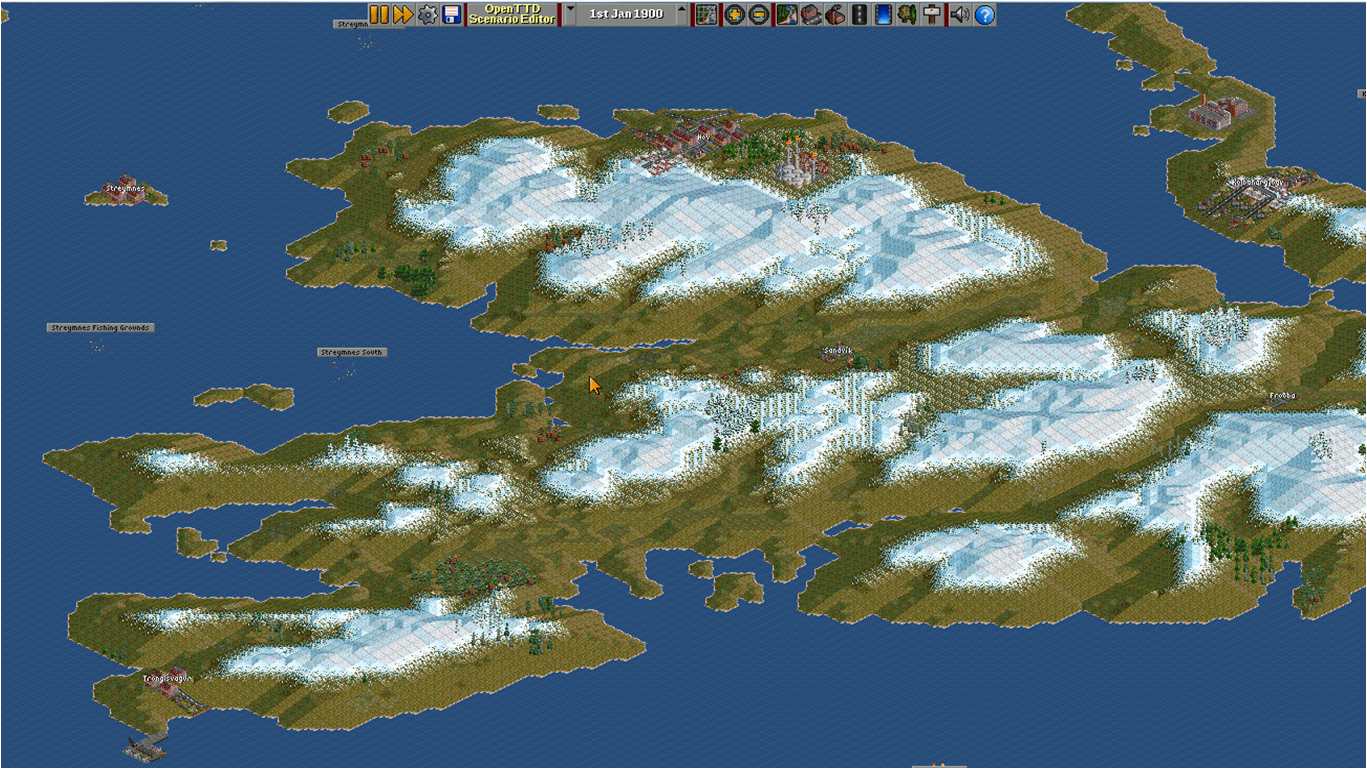The image size is (1367, 769).
Task: Open waterways construction tool
Action: tap(883, 14)
